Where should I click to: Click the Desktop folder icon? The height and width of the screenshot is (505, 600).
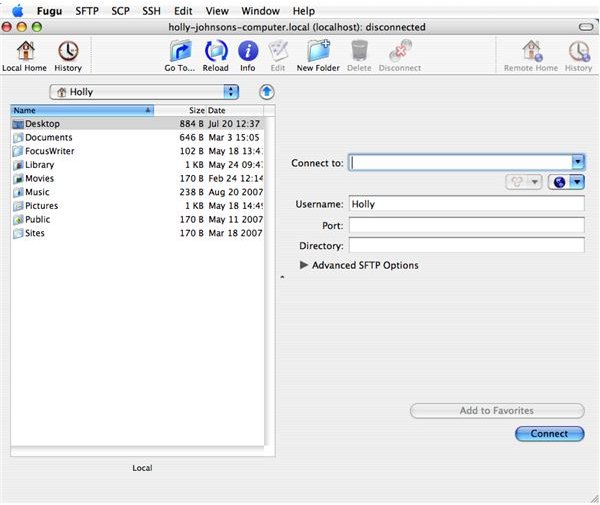point(18,124)
